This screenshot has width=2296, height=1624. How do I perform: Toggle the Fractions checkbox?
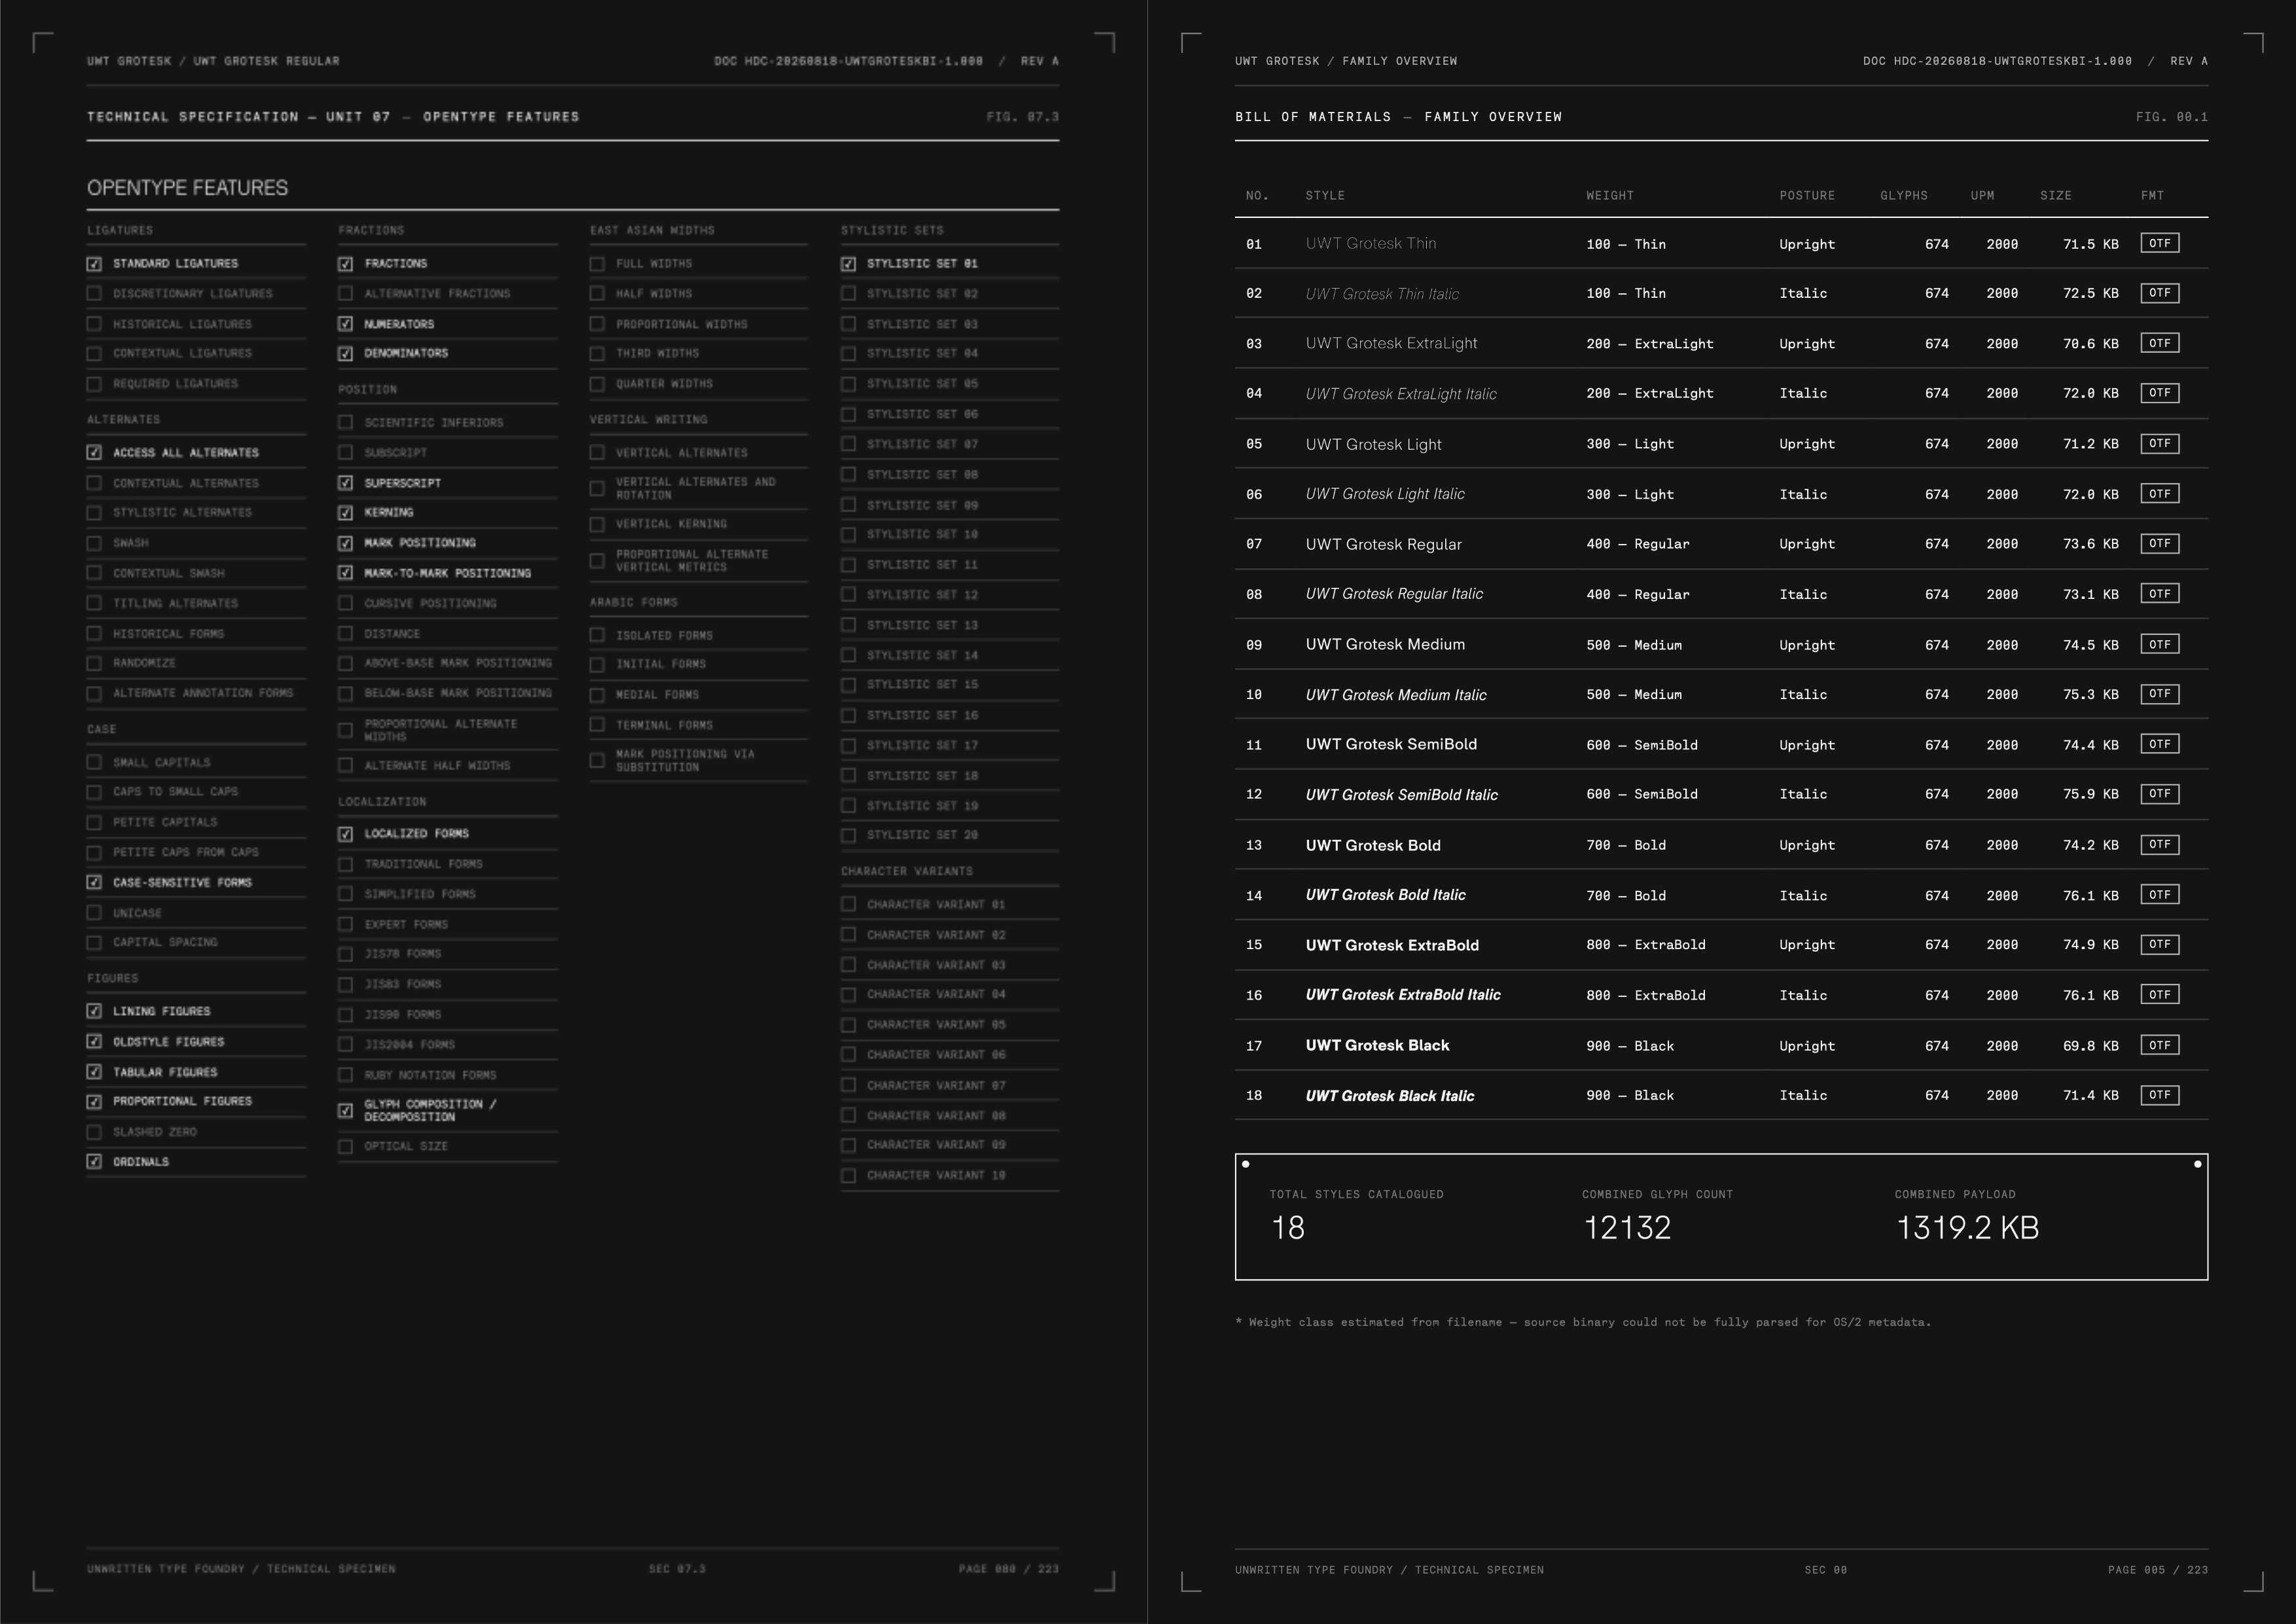click(x=345, y=264)
